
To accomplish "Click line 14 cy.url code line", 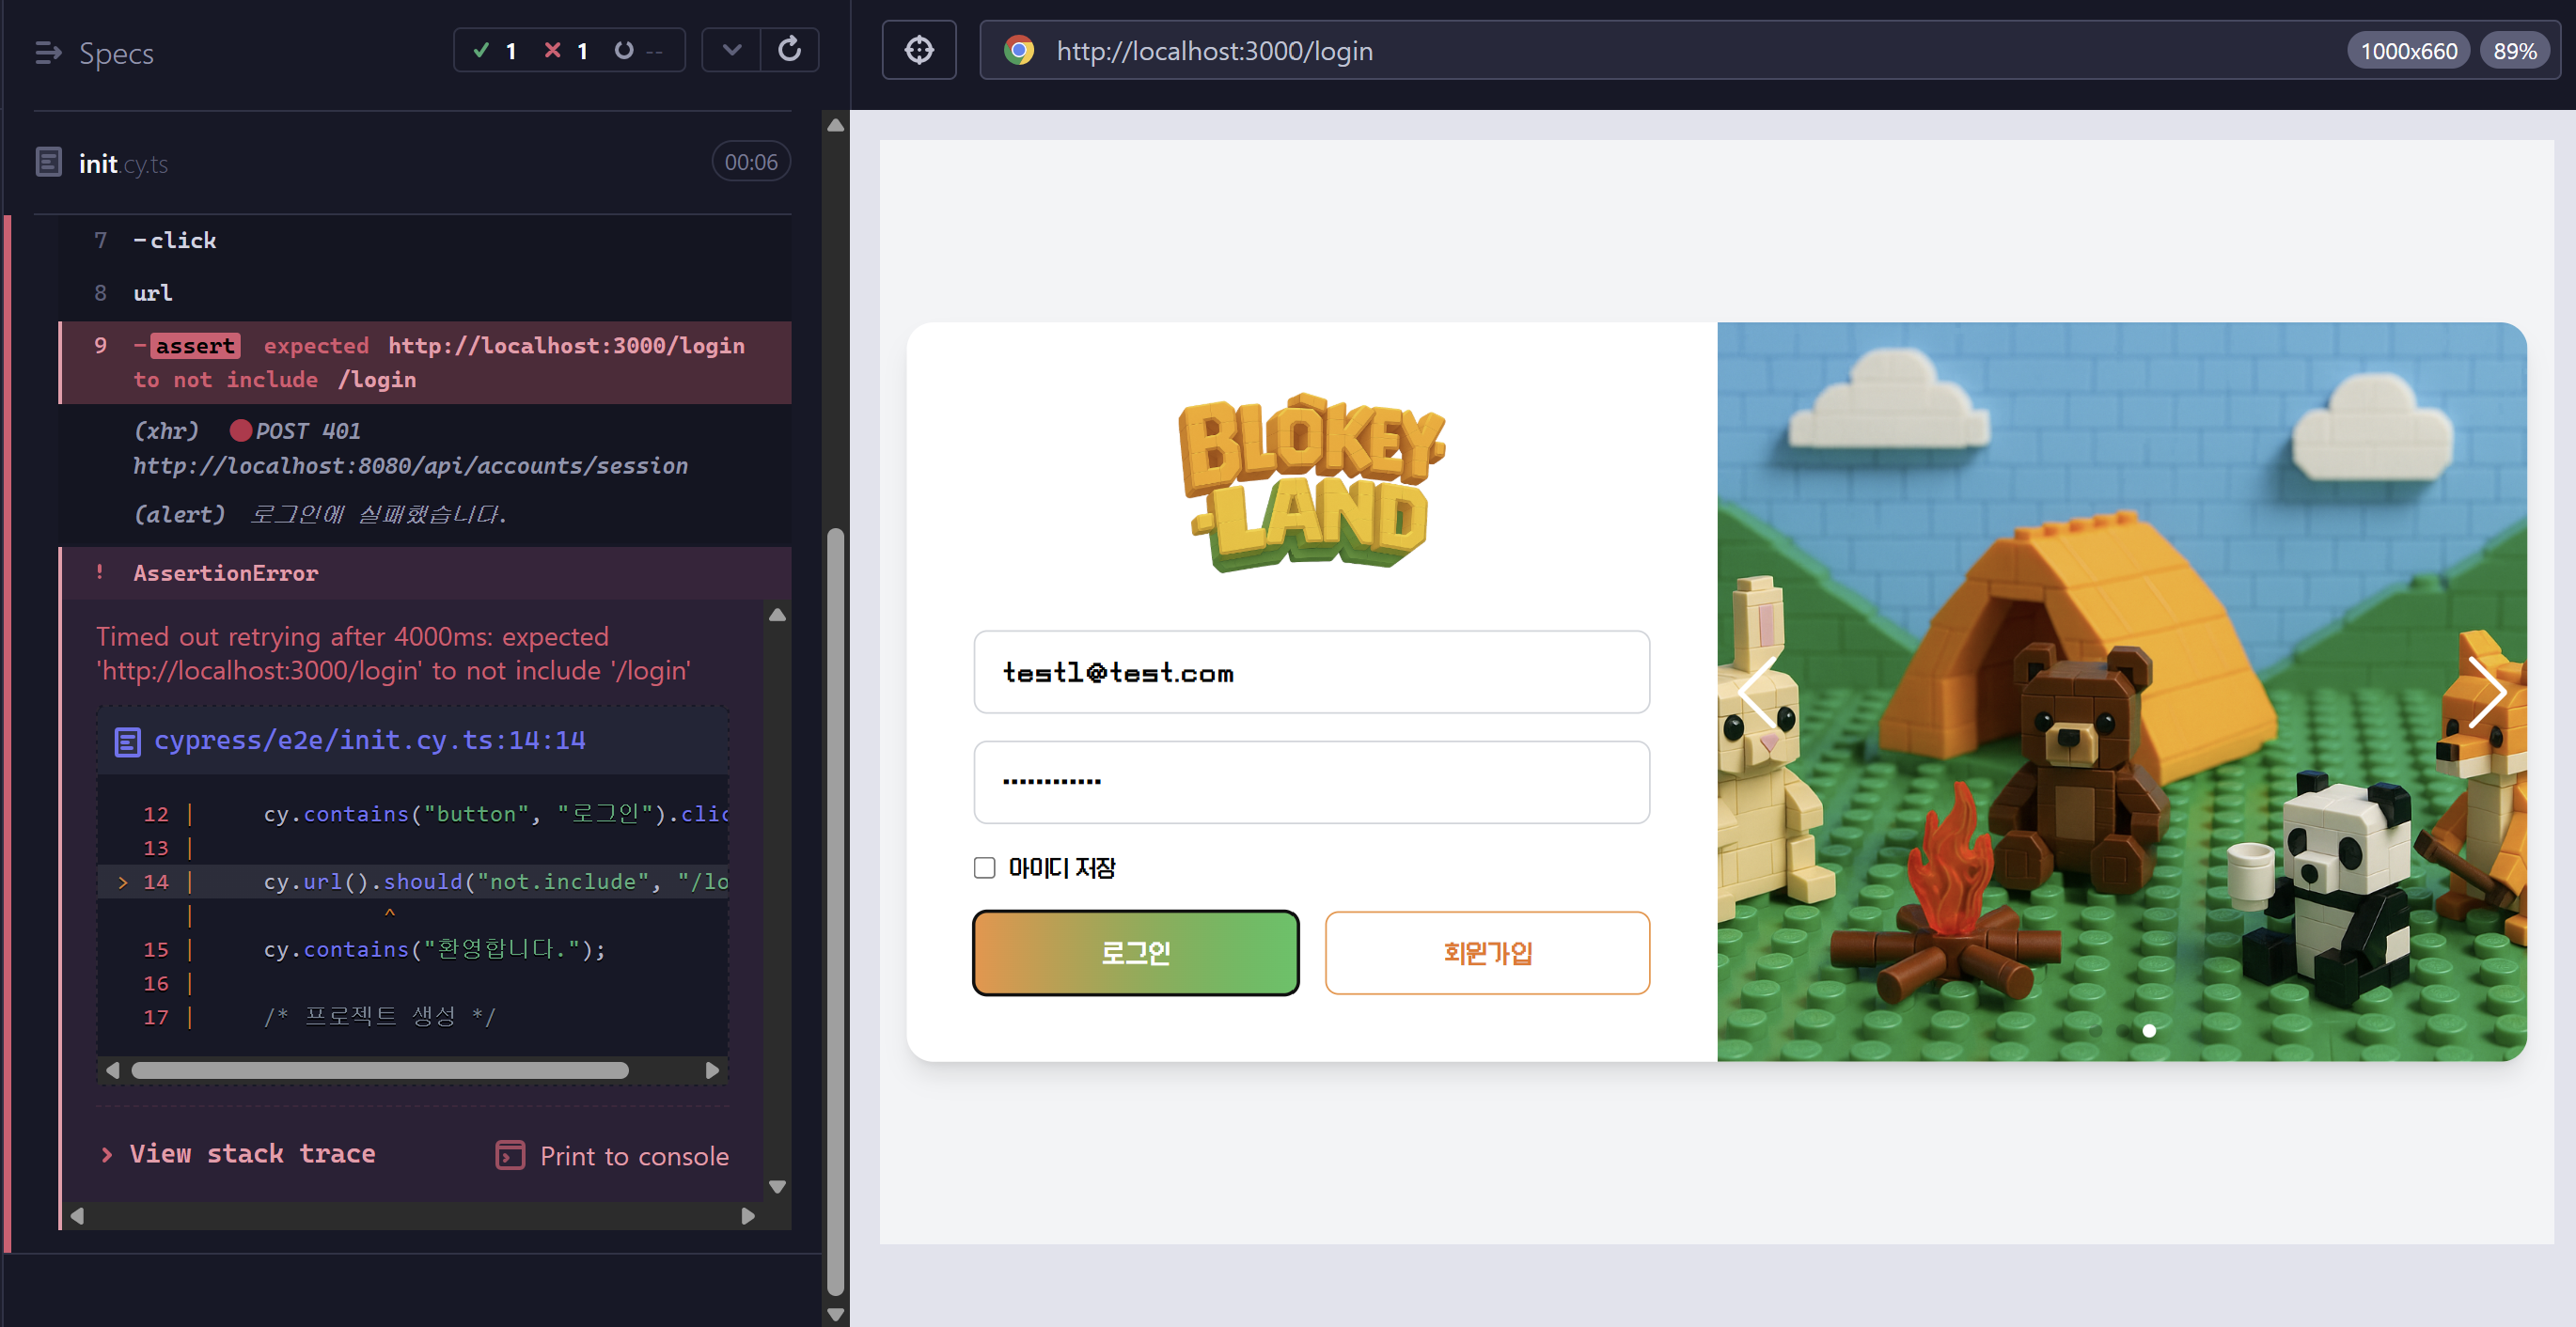I will 413,881.
